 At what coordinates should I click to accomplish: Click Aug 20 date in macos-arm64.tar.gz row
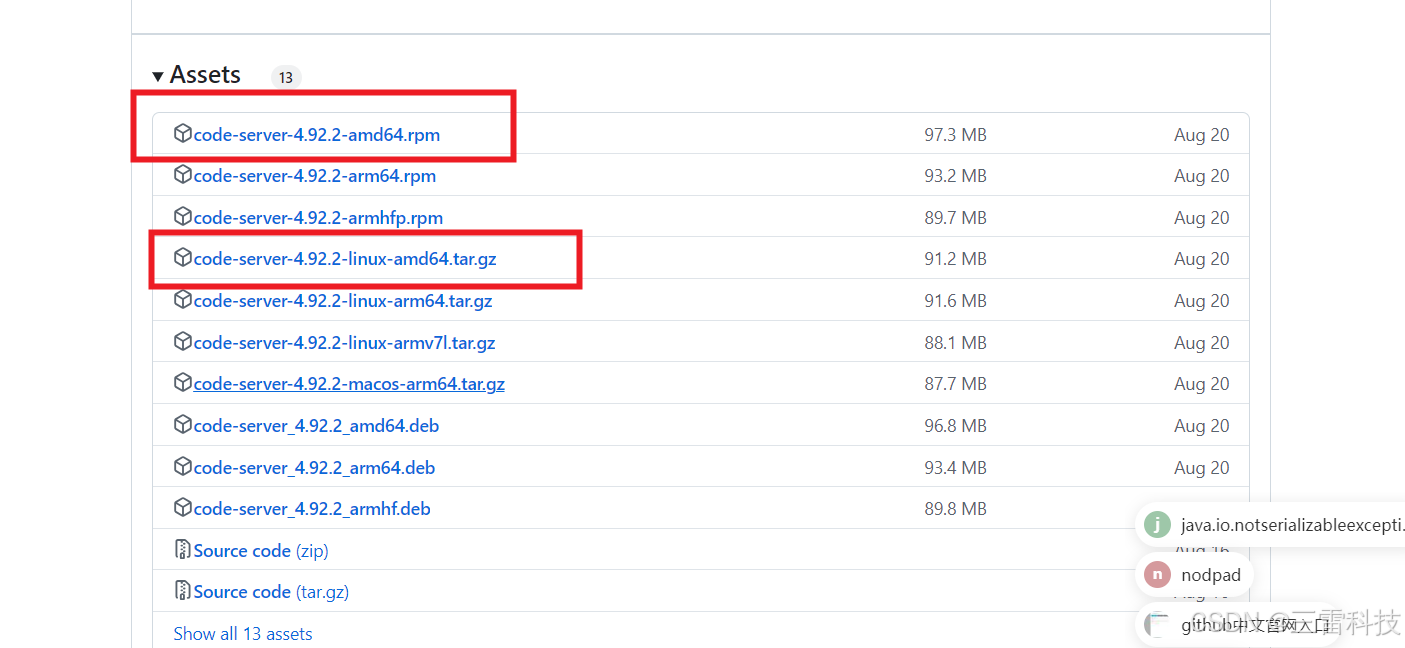point(1202,384)
